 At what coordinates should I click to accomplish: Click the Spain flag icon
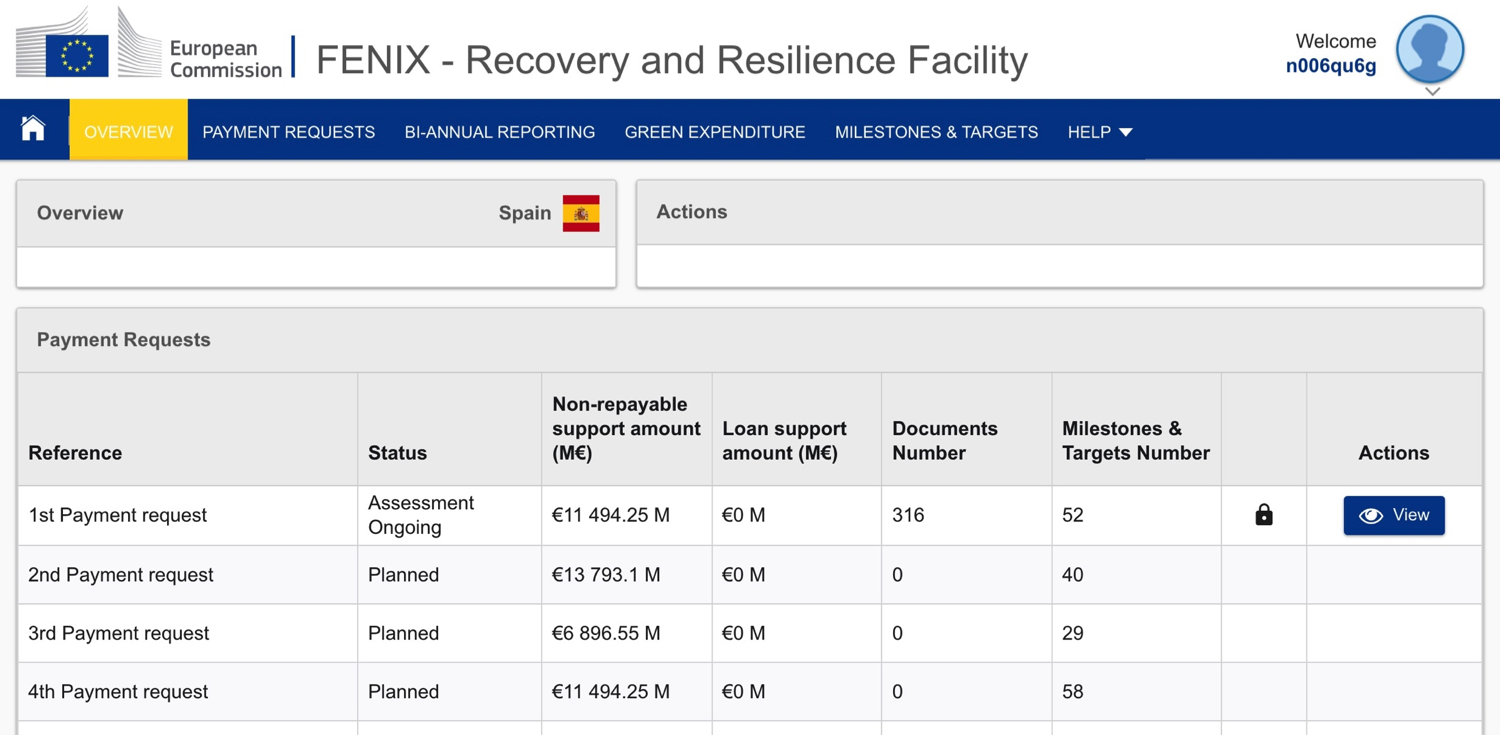[x=581, y=213]
